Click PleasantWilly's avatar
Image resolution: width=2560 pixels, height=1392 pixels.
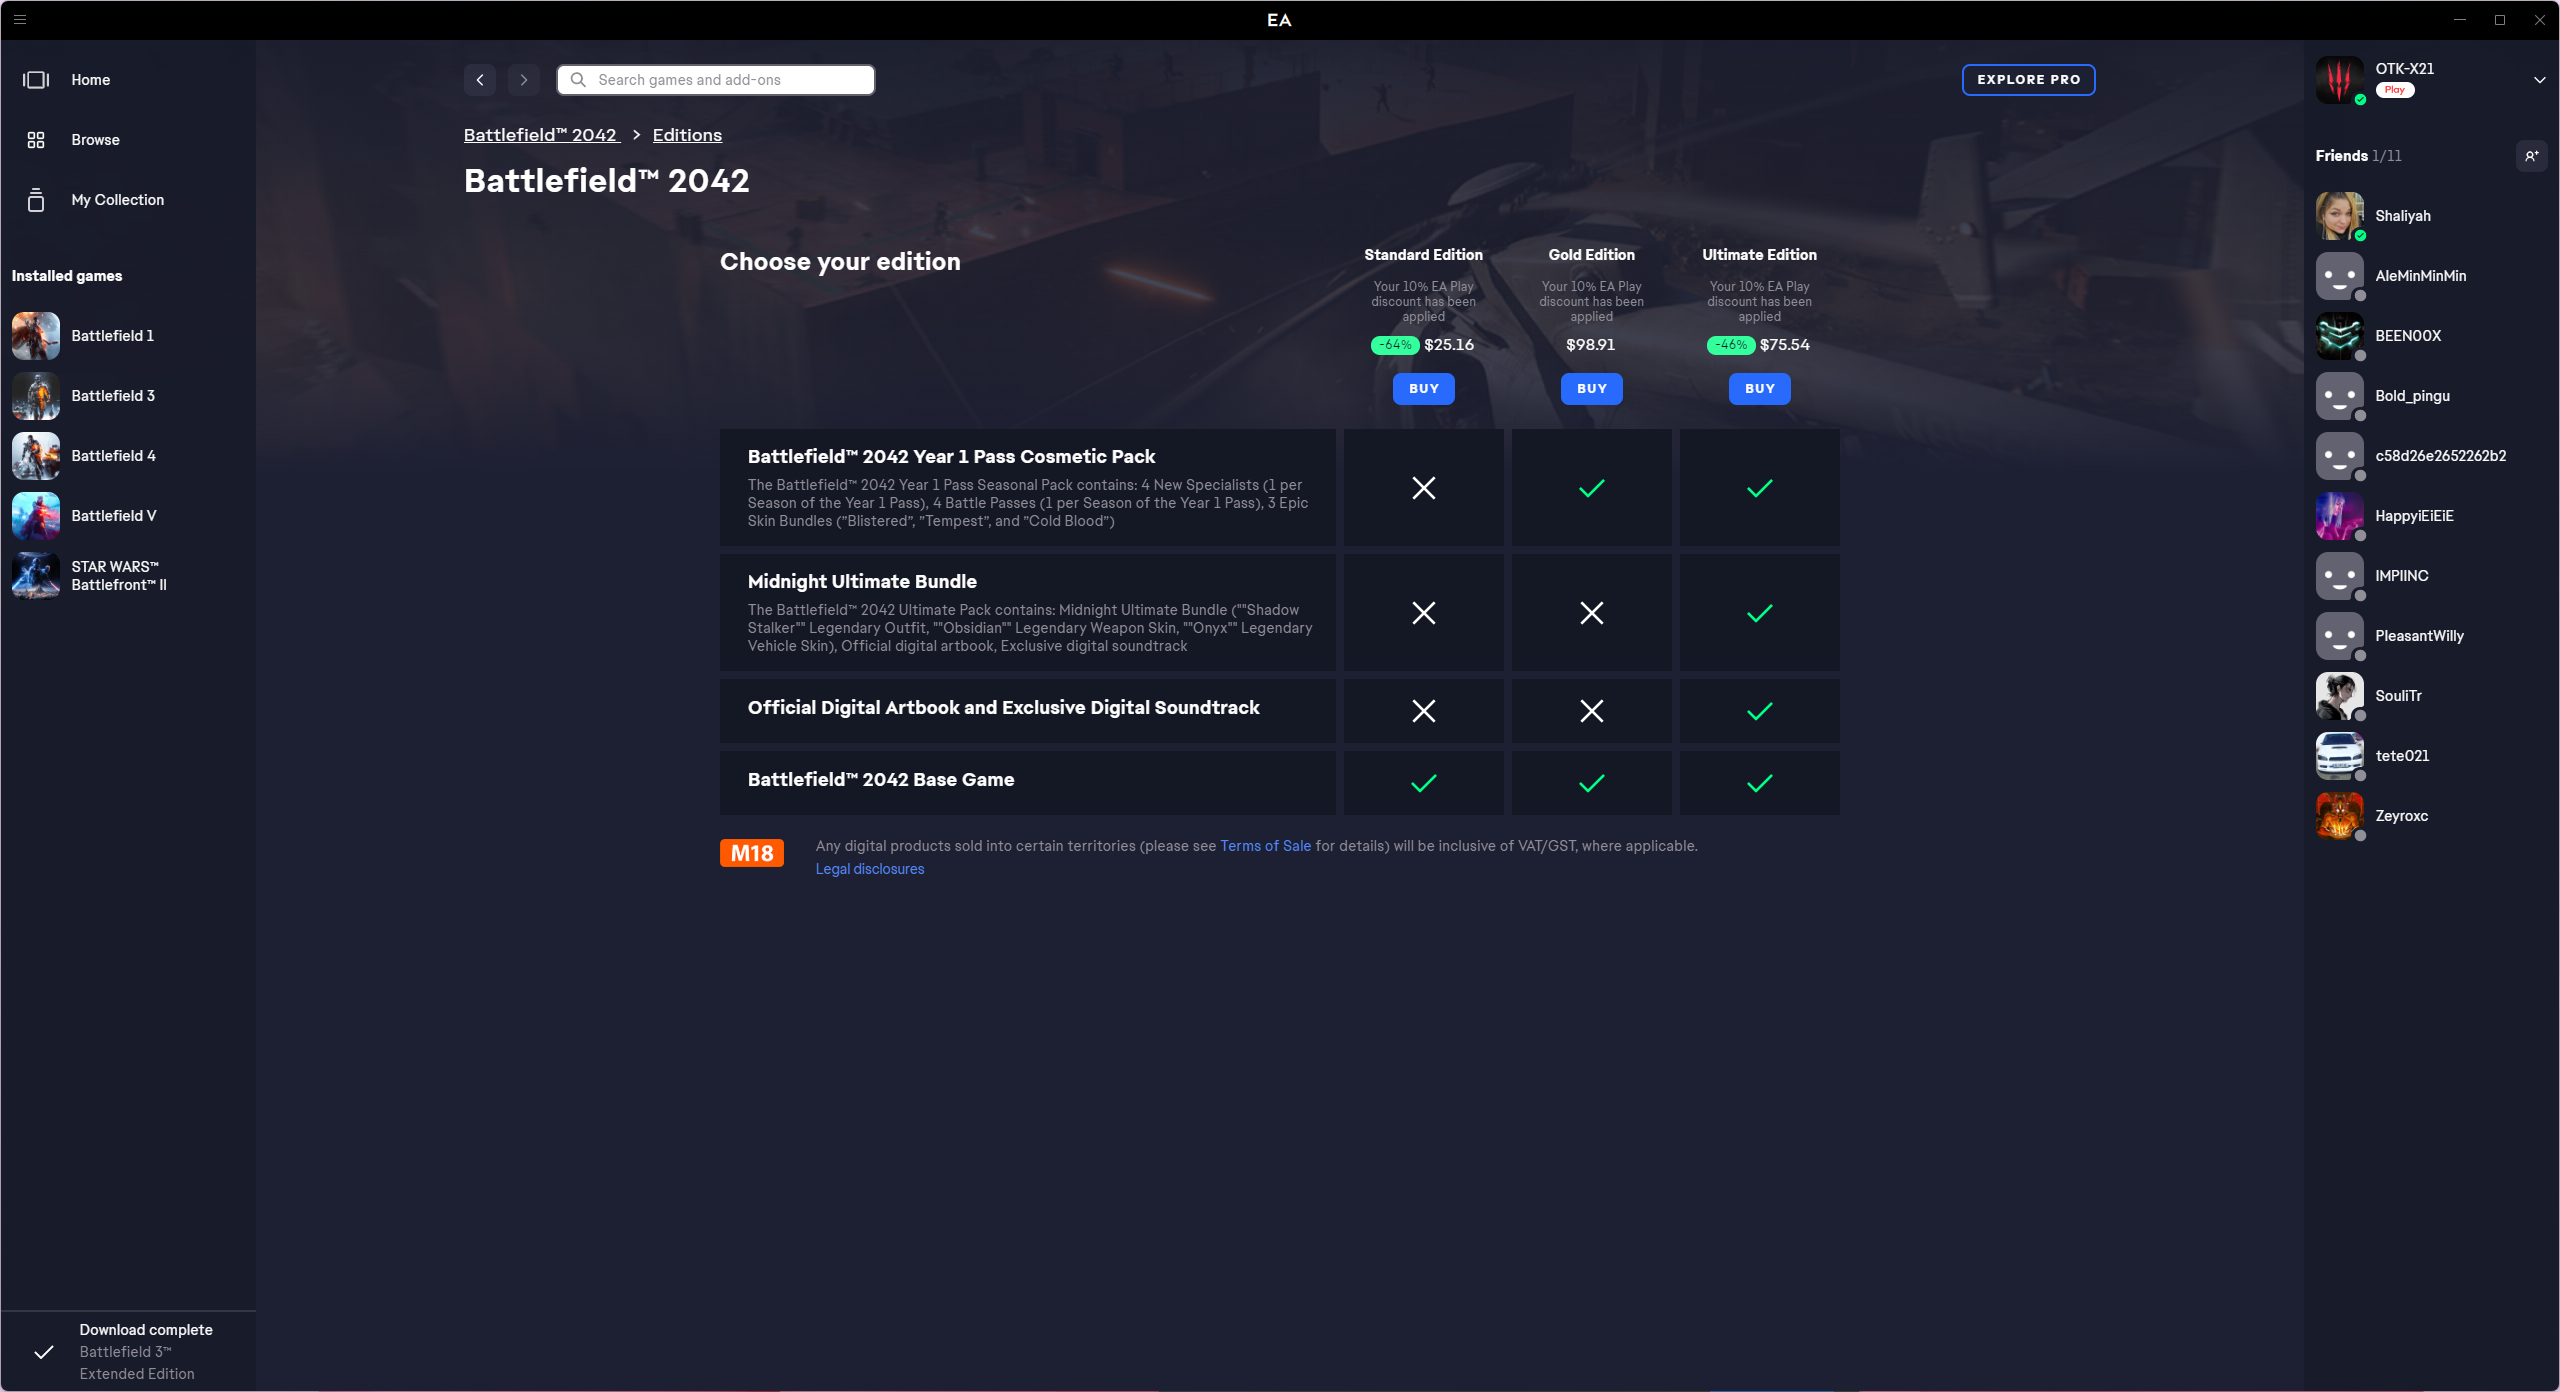point(2340,636)
